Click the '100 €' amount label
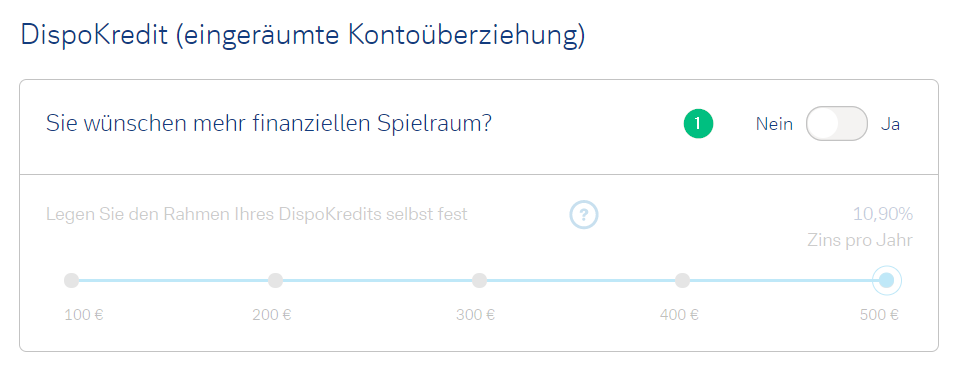The height and width of the screenshot is (383, 961). tap(83, 316)
